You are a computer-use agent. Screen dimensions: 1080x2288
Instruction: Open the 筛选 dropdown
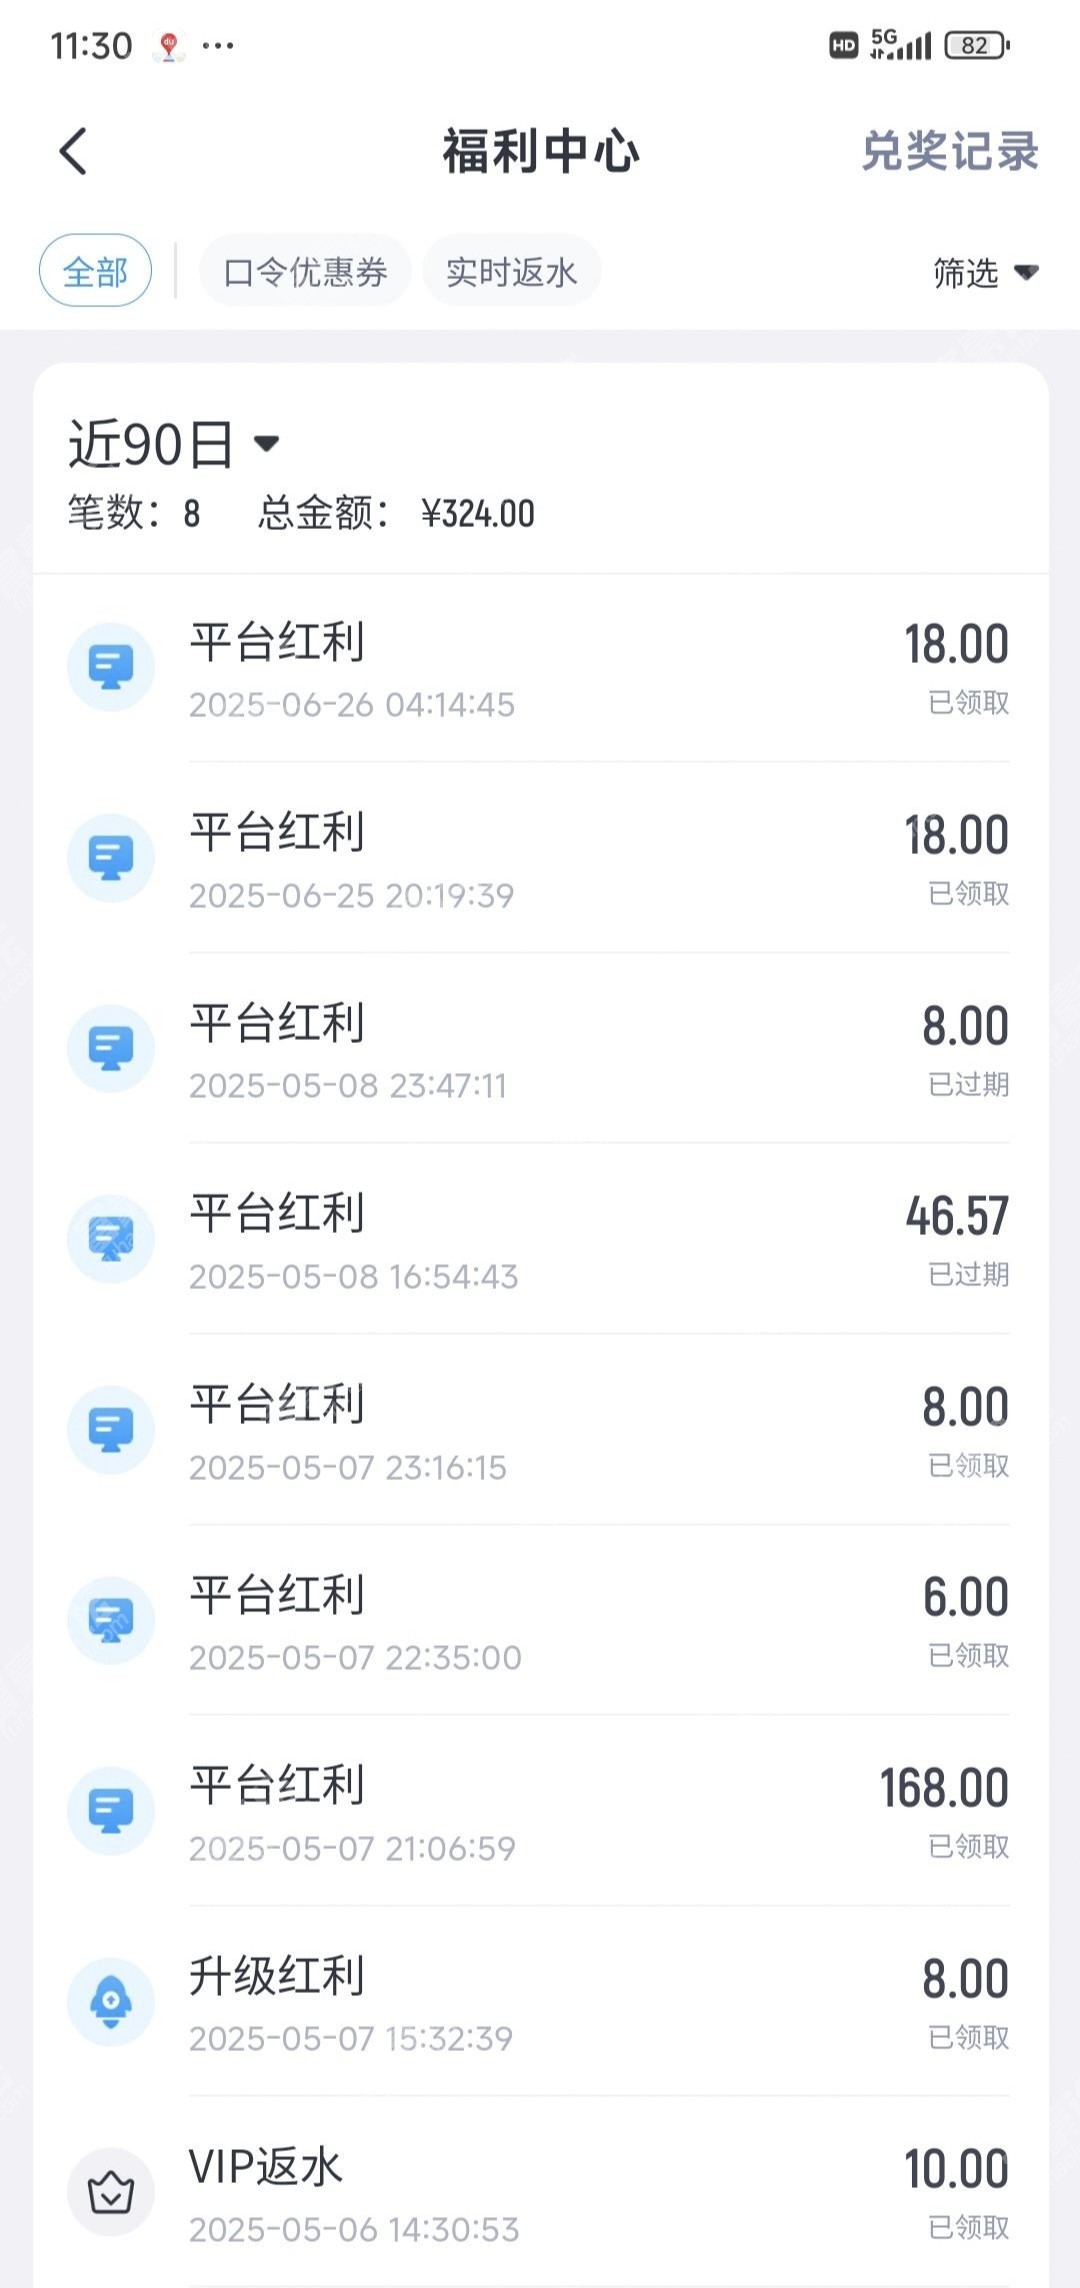pyautogui.click(x=986, y=272)
